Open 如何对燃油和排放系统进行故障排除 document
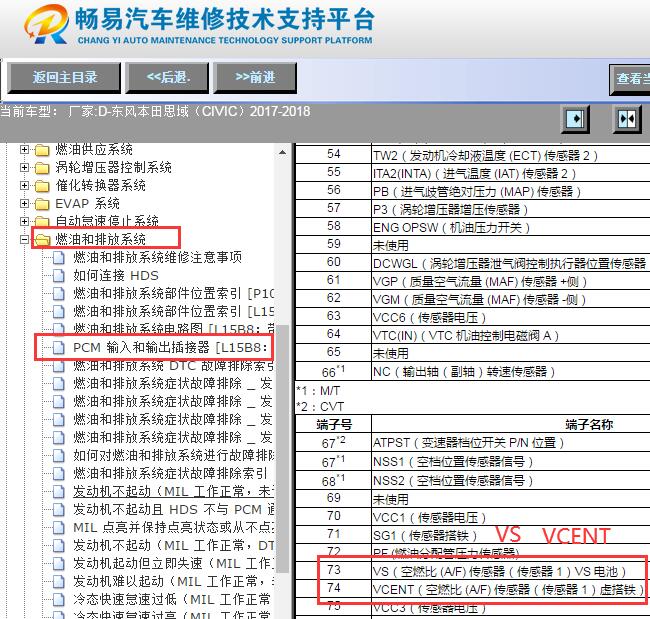 coord(173,455)
